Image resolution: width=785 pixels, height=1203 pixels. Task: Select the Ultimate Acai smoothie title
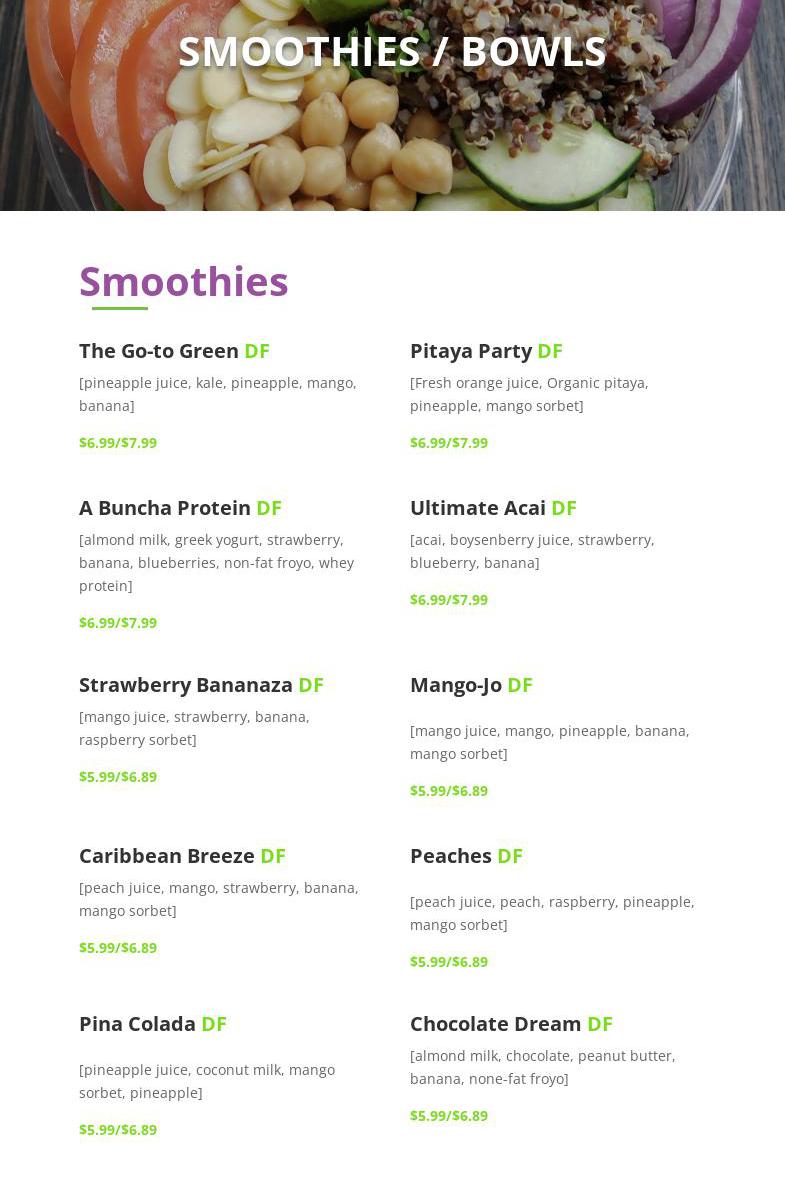pos(478,508)
